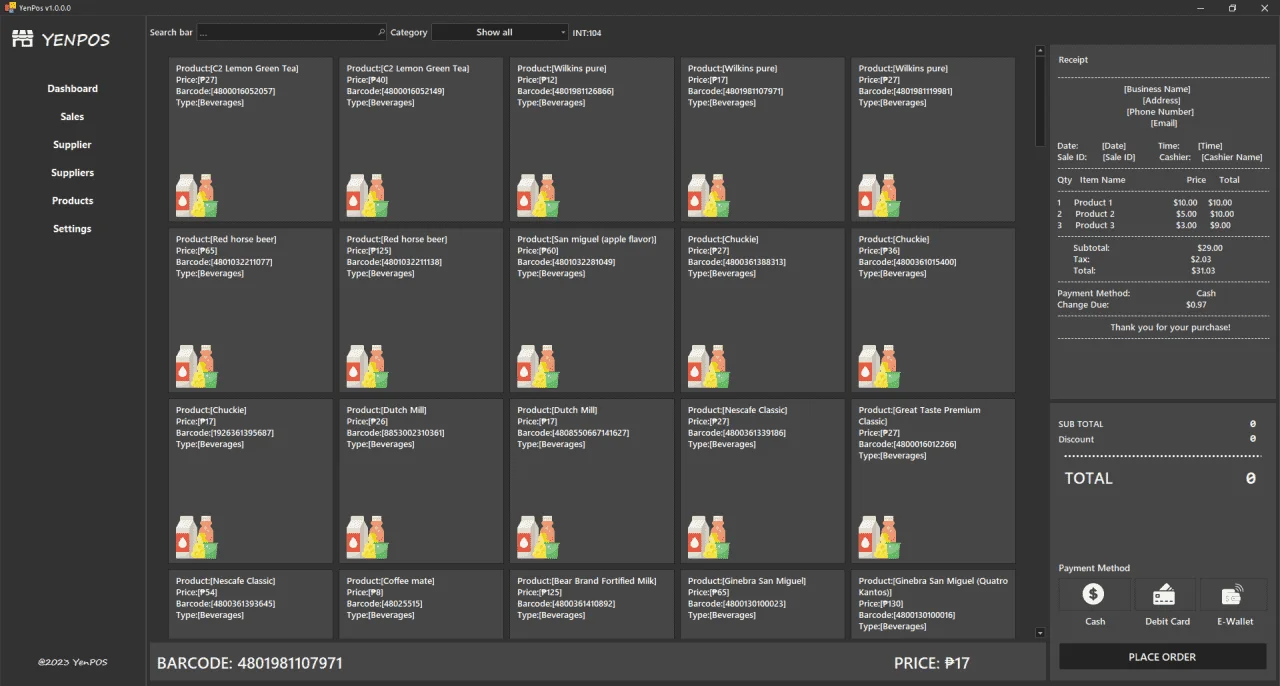Select the E-Wallet payment icon
This screenshot has height=686, width=1280.
[1232, 595]
